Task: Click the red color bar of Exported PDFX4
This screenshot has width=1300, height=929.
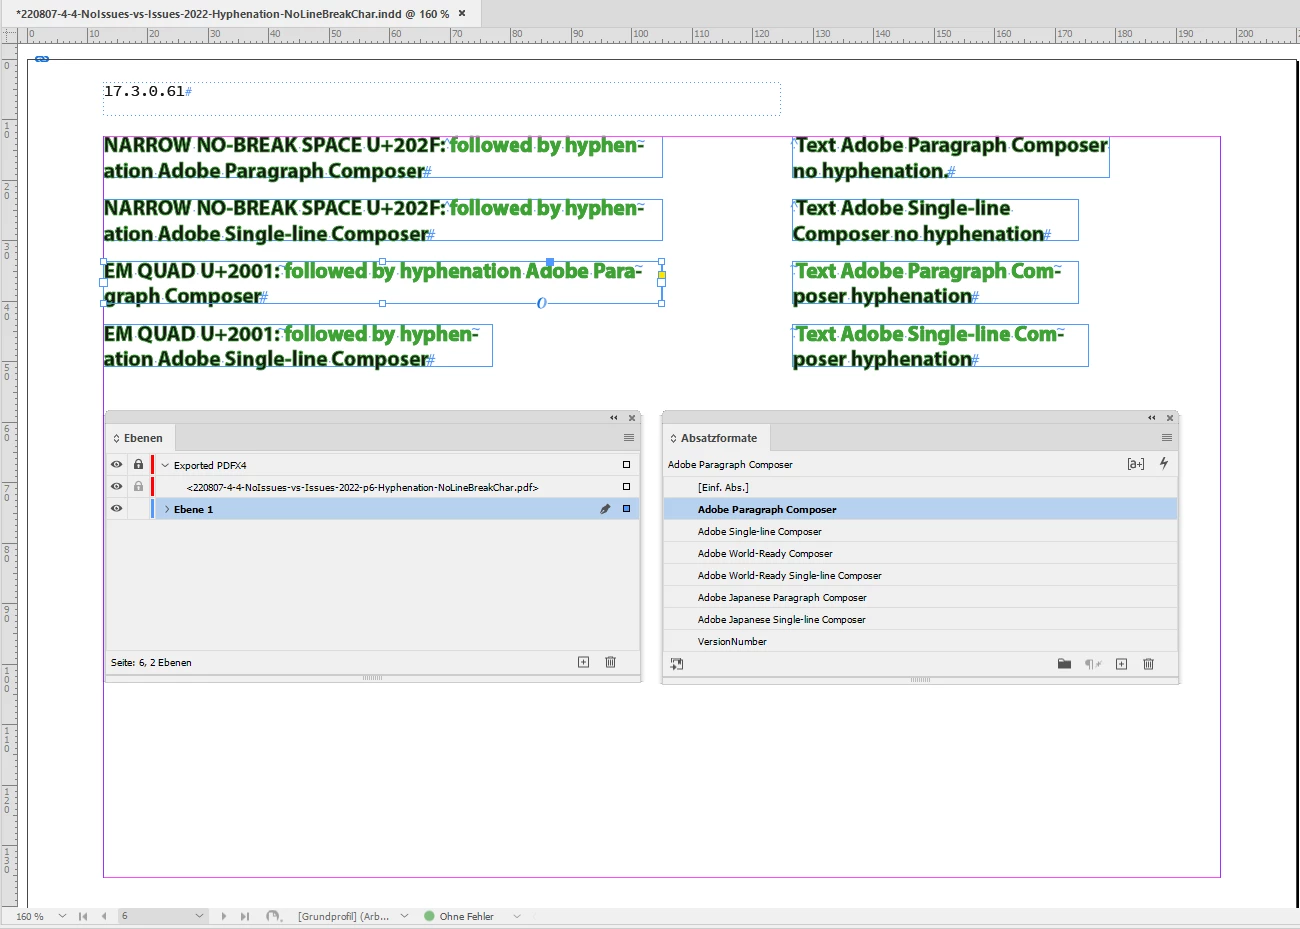Action: coord(152,465)
